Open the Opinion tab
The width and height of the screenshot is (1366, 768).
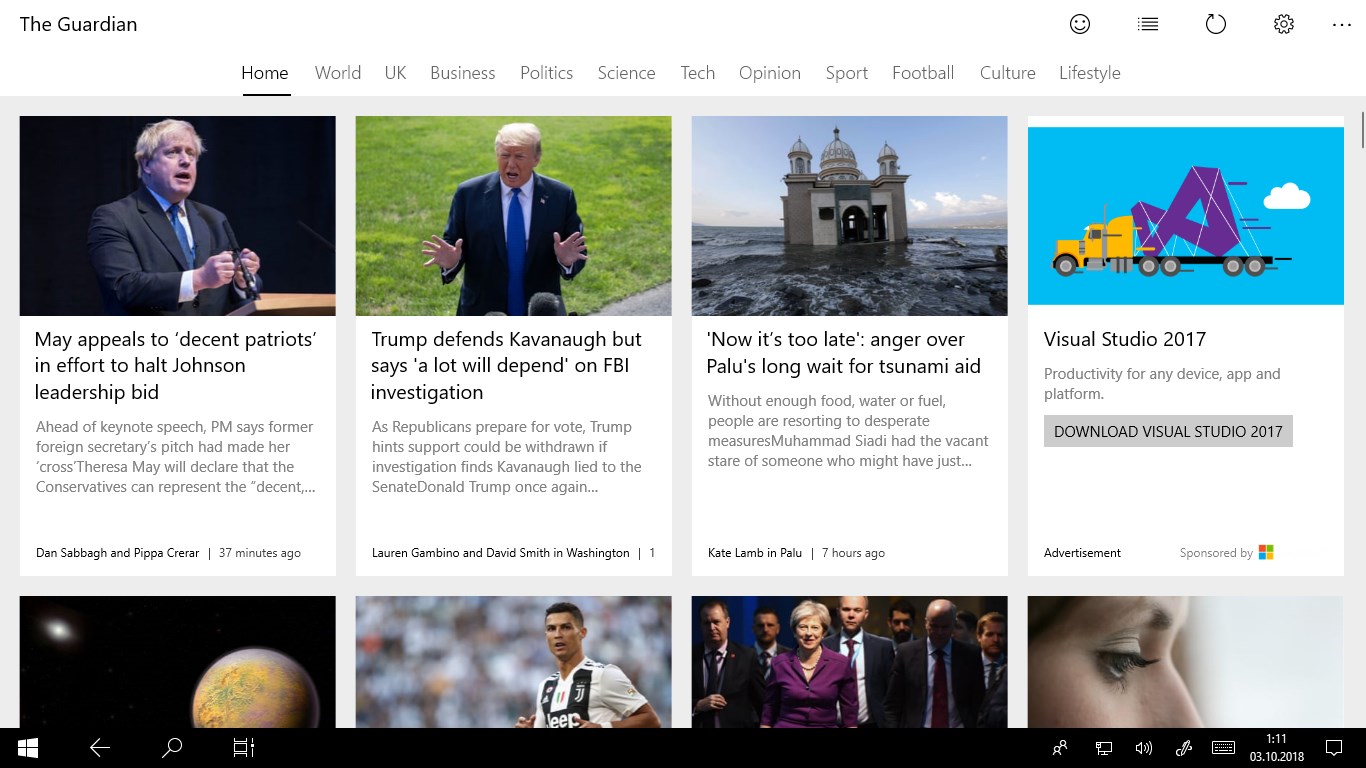[770, 73]
